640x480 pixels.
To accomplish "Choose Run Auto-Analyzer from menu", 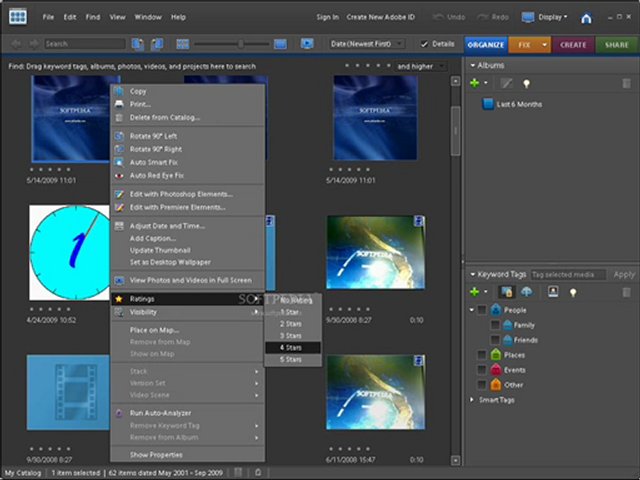I will [x=187, y=413].
